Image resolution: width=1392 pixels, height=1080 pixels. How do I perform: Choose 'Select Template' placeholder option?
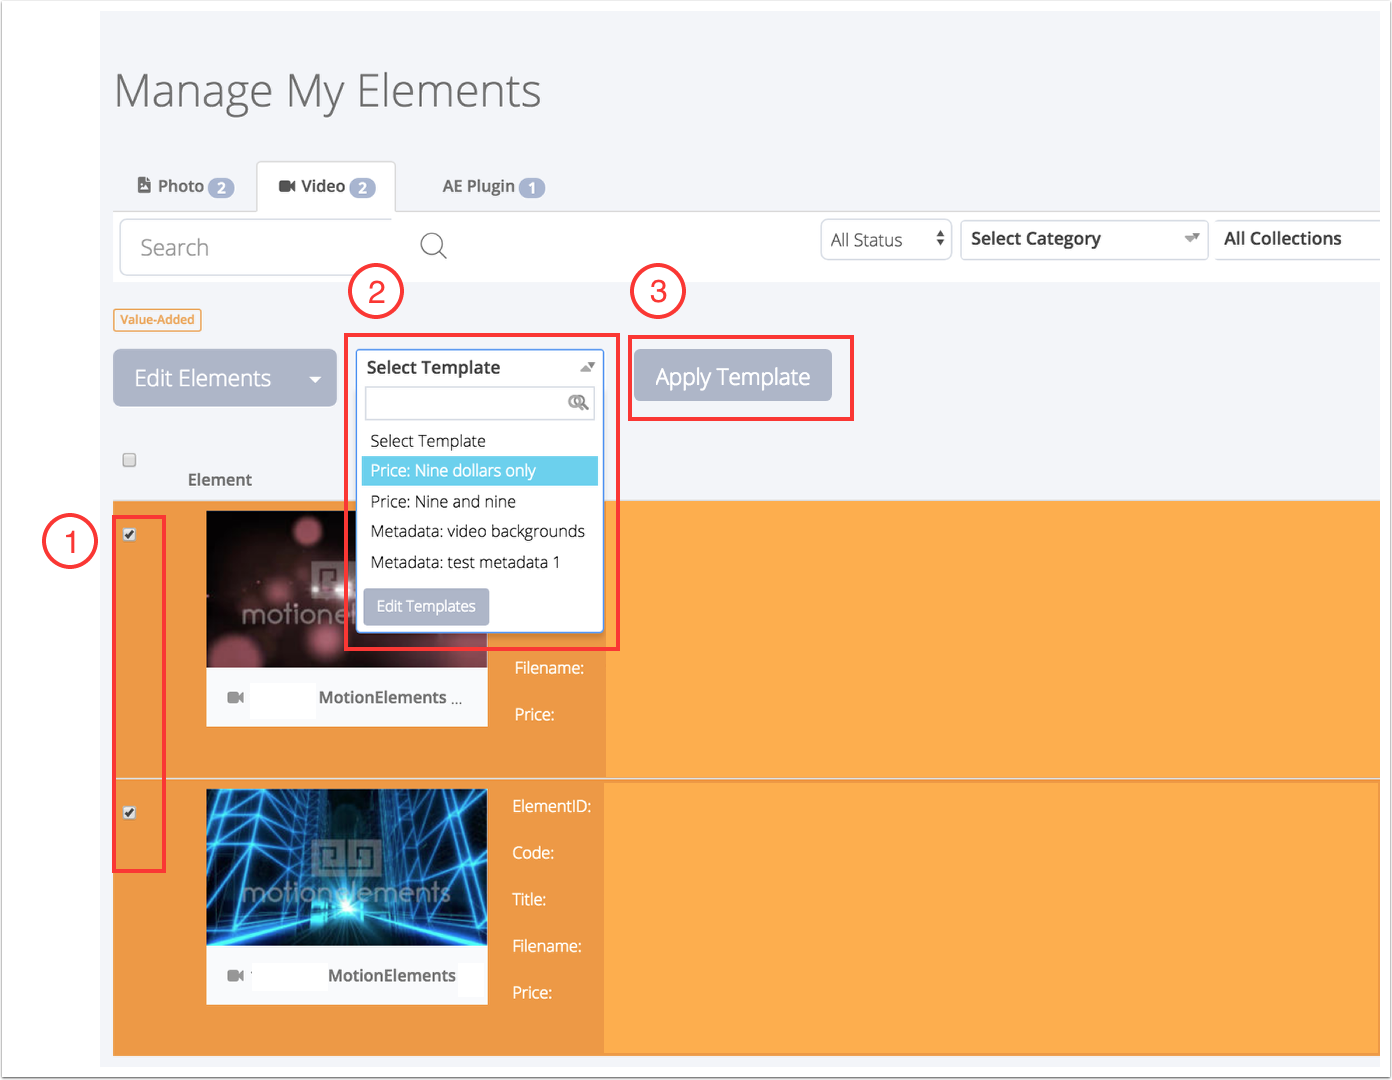[x=480, y=441]
